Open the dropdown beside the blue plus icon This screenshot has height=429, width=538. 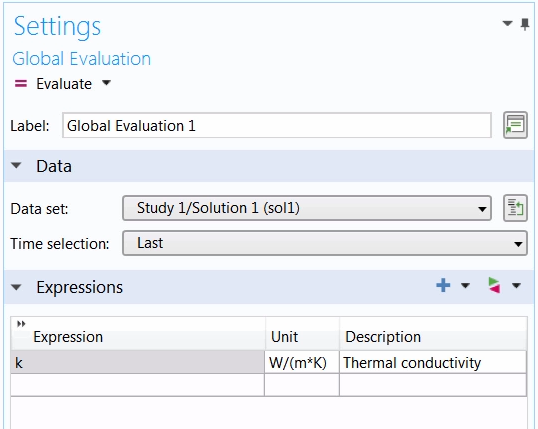tap(465, 286)
